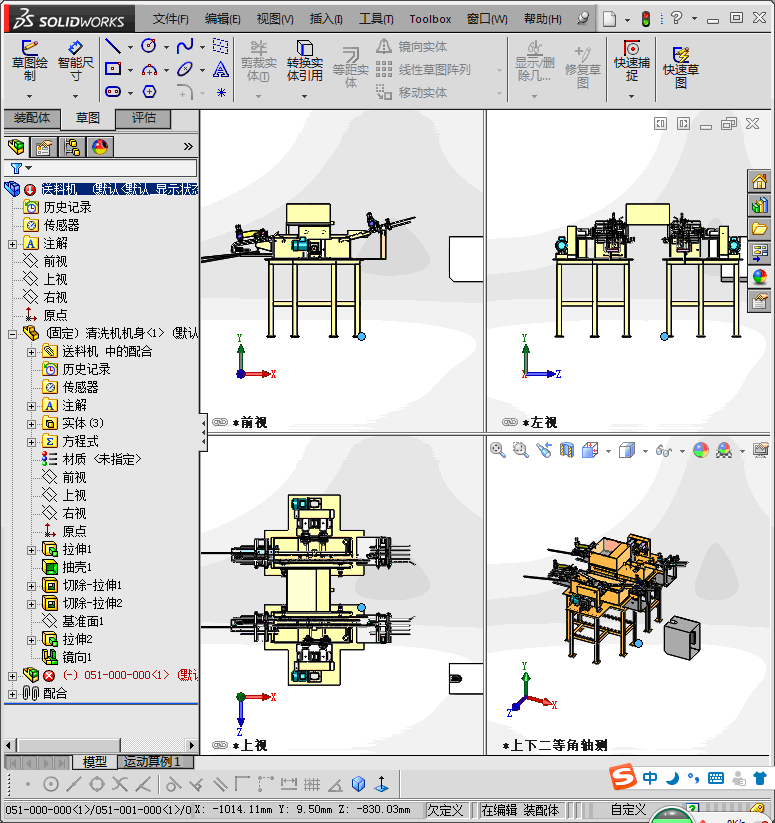Viewport: 775px width, 823px height.
Task: Open the Toolbox menu
Action: [430, 19]
